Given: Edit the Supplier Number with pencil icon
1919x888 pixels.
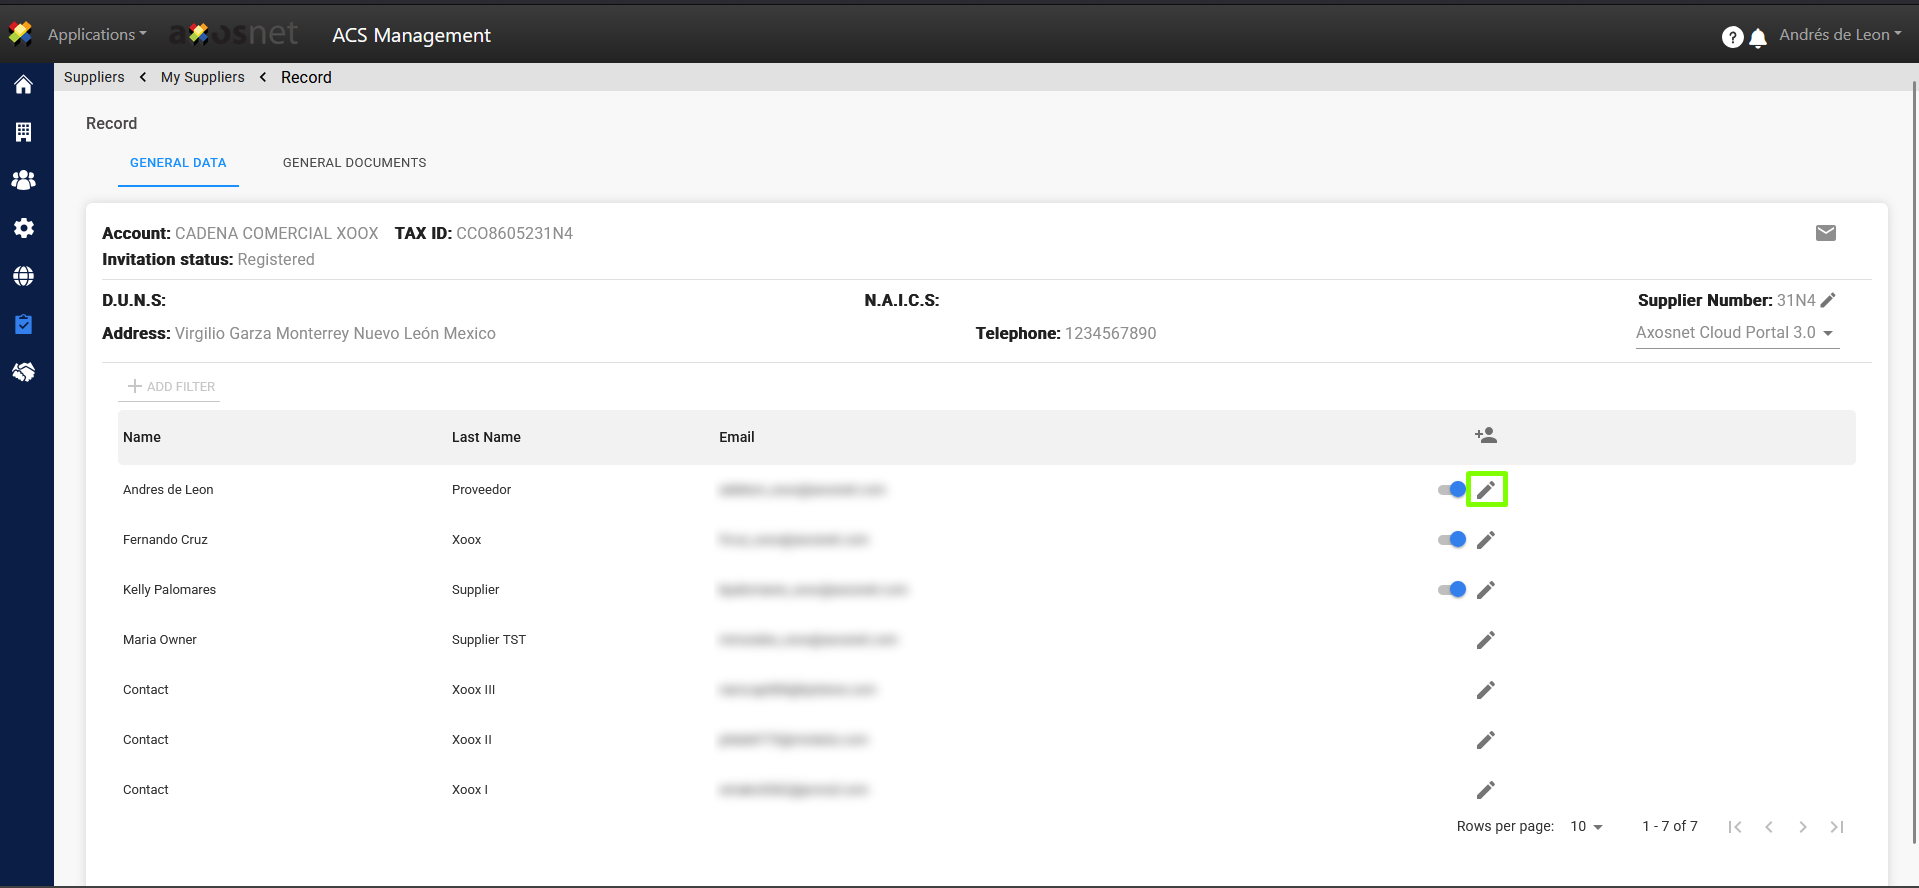Looking at the screenshot, I should point(1828,300).
